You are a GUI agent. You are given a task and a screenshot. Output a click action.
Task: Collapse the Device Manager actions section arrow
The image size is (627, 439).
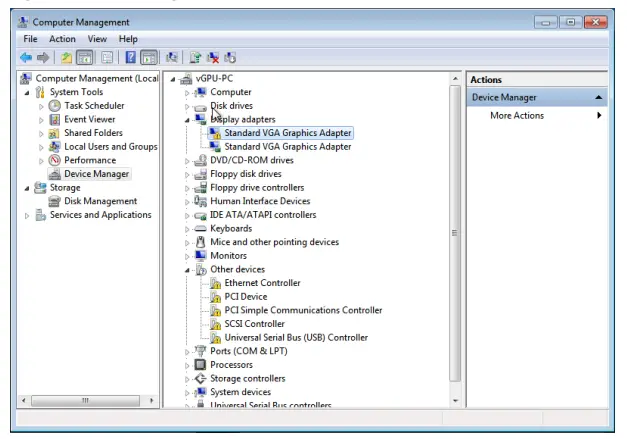599,97
